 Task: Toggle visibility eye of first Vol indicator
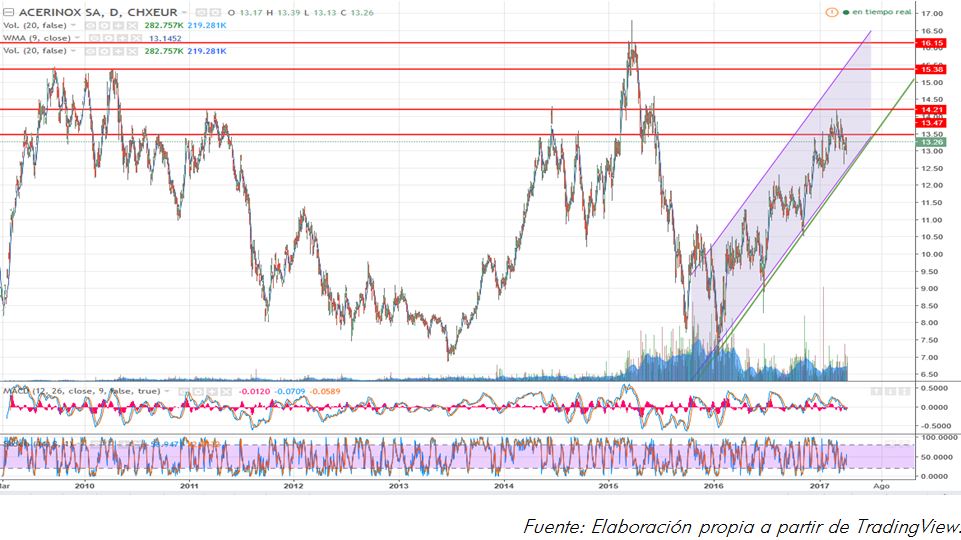click(x=91, y=25)
